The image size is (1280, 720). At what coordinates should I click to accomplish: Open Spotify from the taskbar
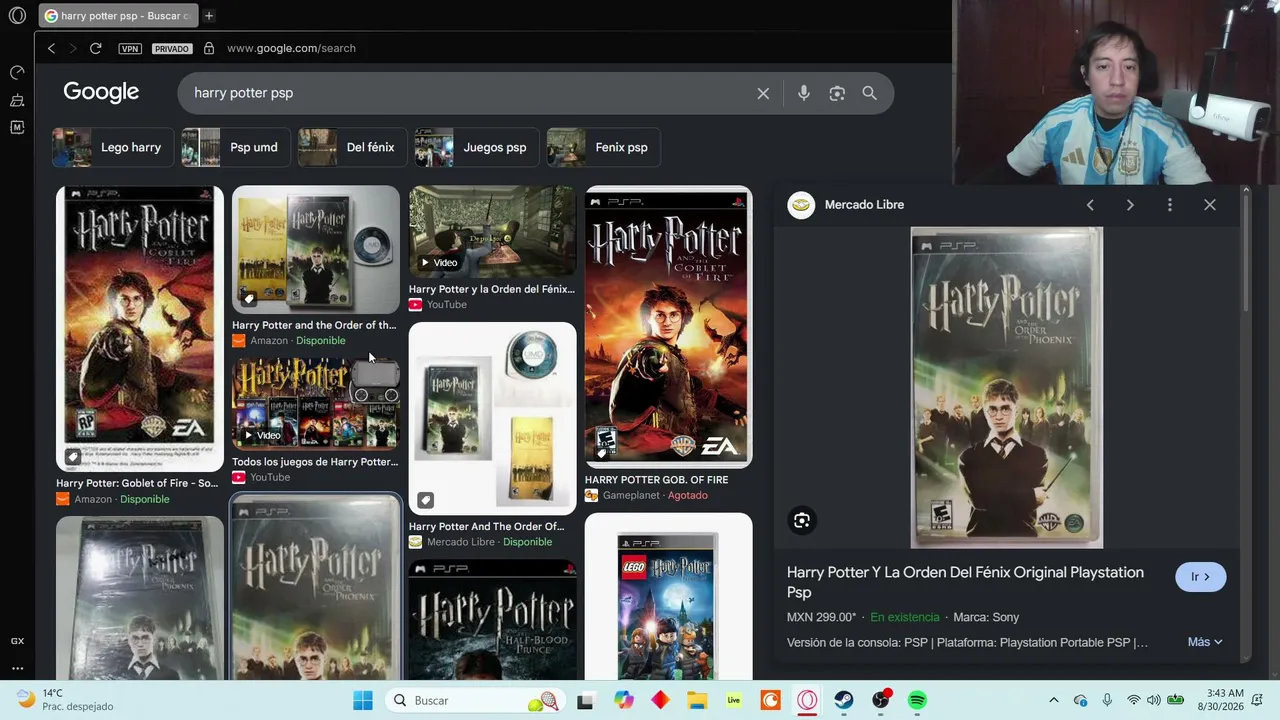pyautogui.click(x=917, y=700)
